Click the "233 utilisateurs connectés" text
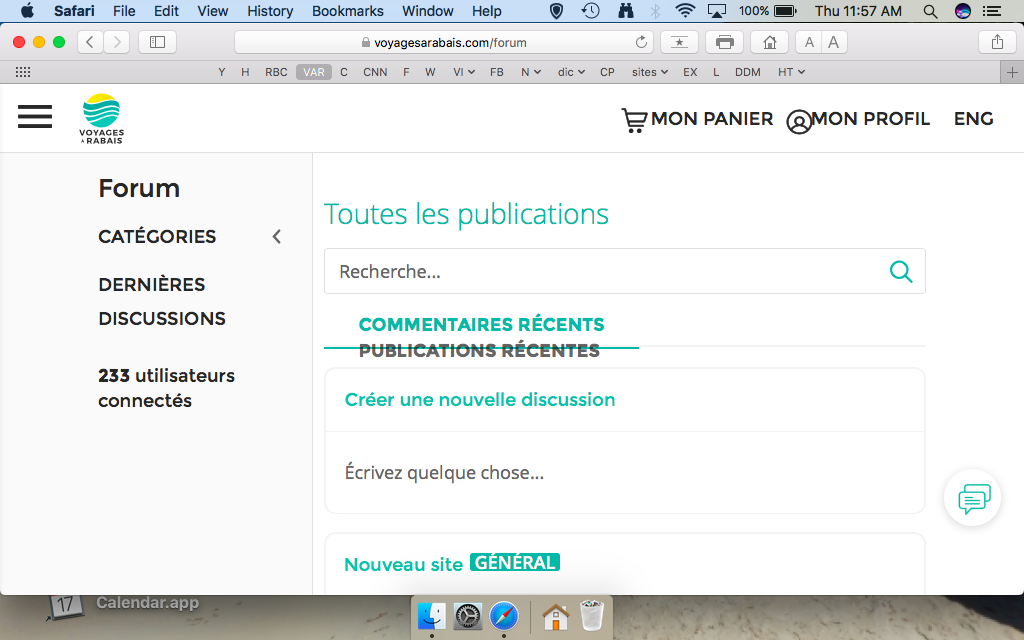1024x640 pixels. (x=167, y=388)
